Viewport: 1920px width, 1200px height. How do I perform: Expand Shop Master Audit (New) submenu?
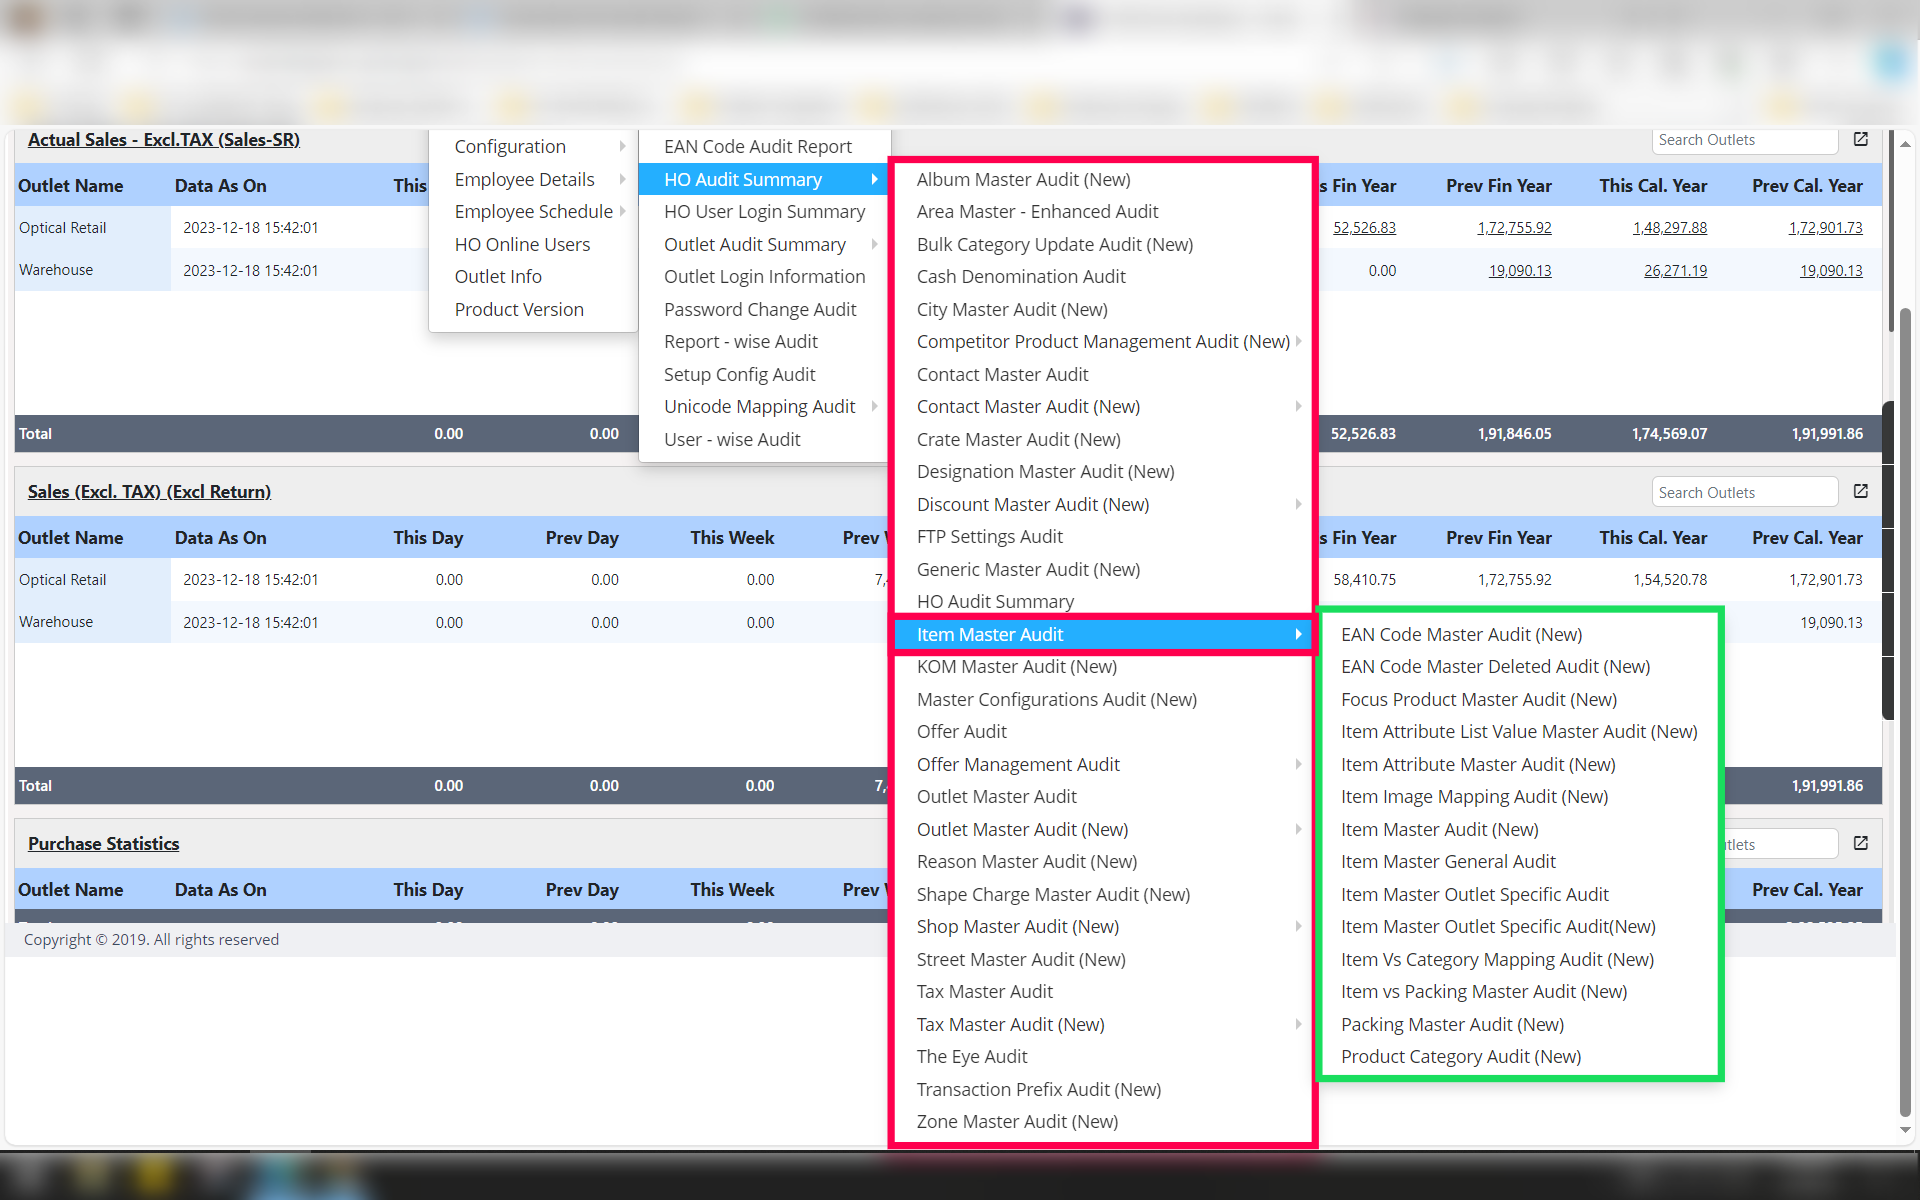tap(1298, 927)
